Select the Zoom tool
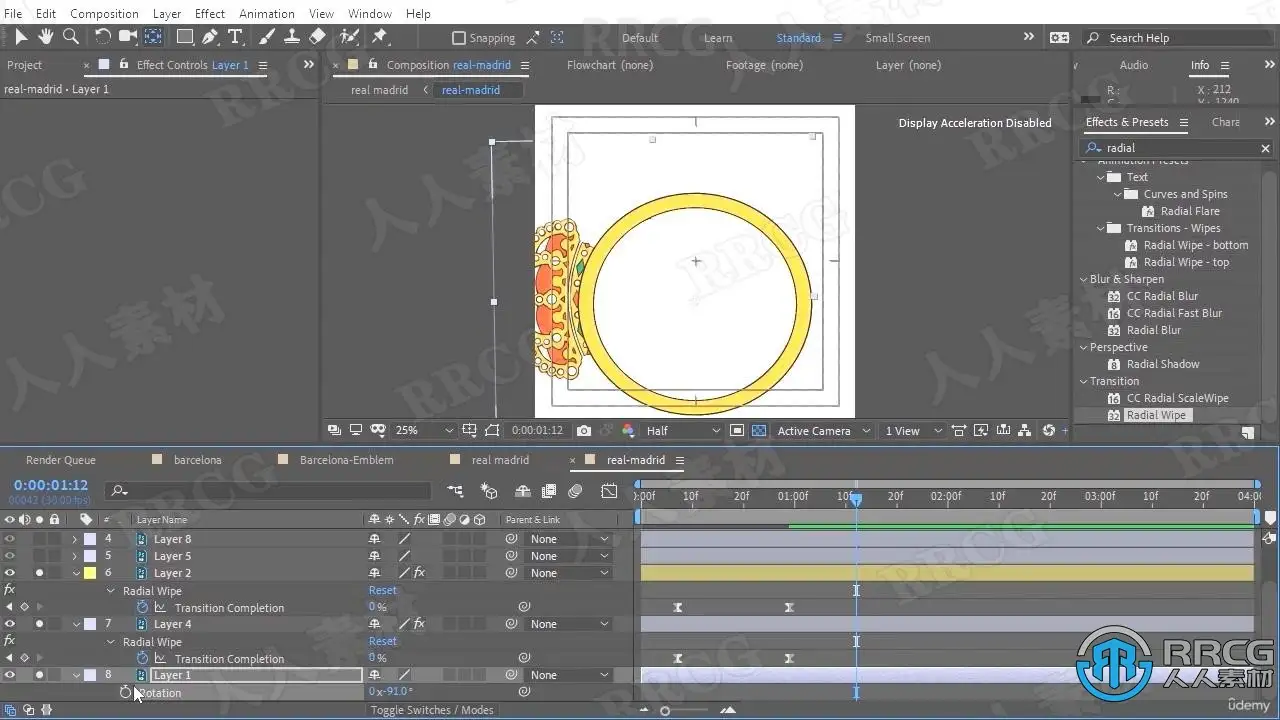 pyautogui.click(x=71, y=37)
